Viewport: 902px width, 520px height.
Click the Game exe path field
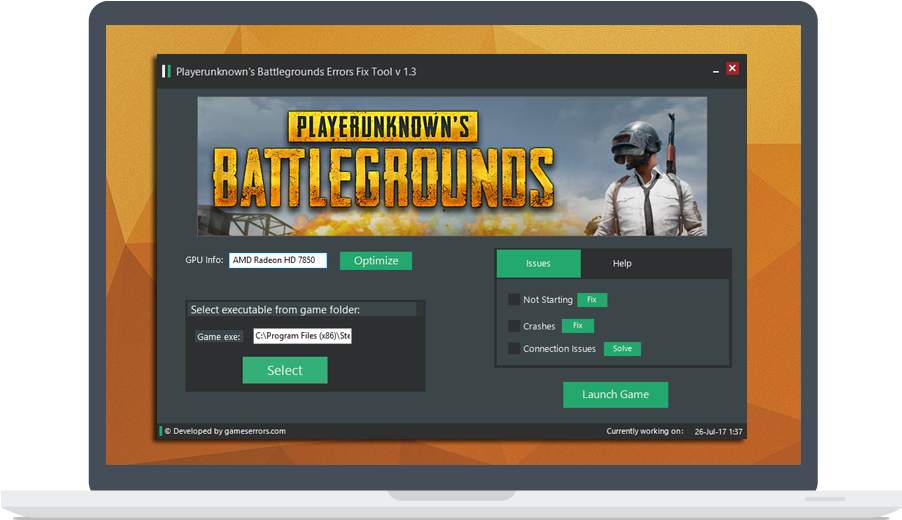(x=303, y=336)
